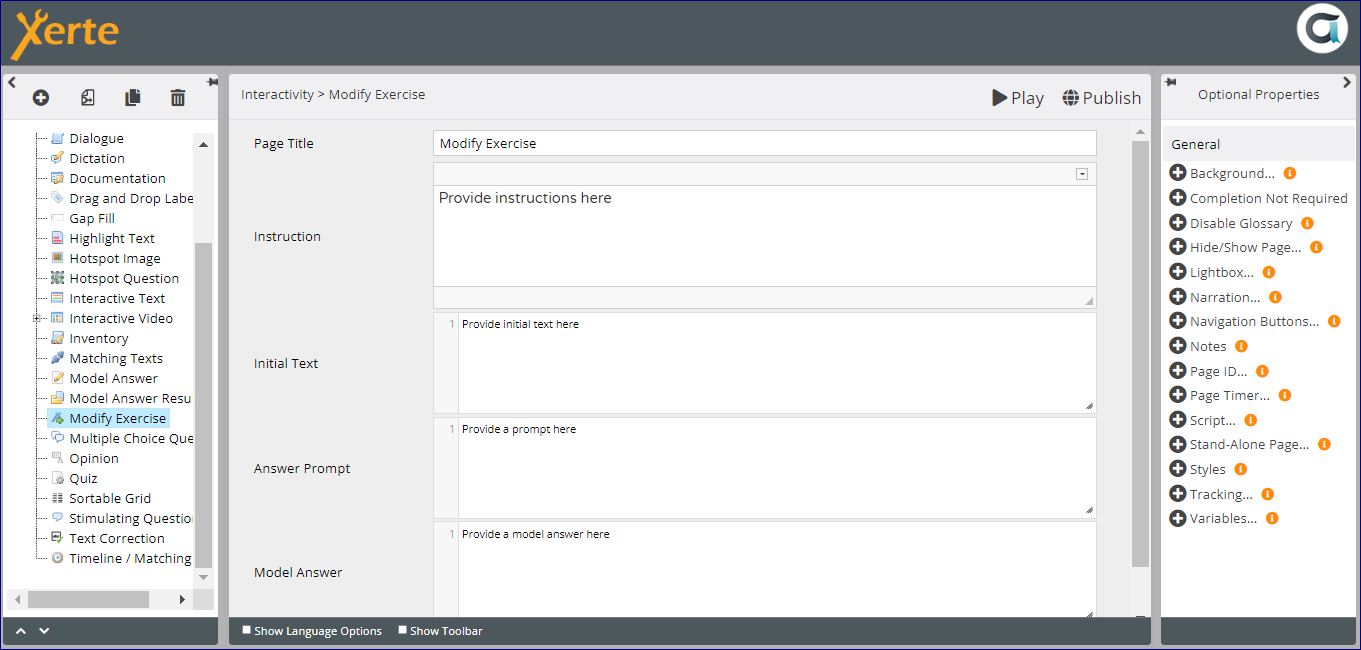This screenshot has width=1361, height=650.
Task: Click into the Page Title field
Action: pyautogui.click(x=764, y=143)
